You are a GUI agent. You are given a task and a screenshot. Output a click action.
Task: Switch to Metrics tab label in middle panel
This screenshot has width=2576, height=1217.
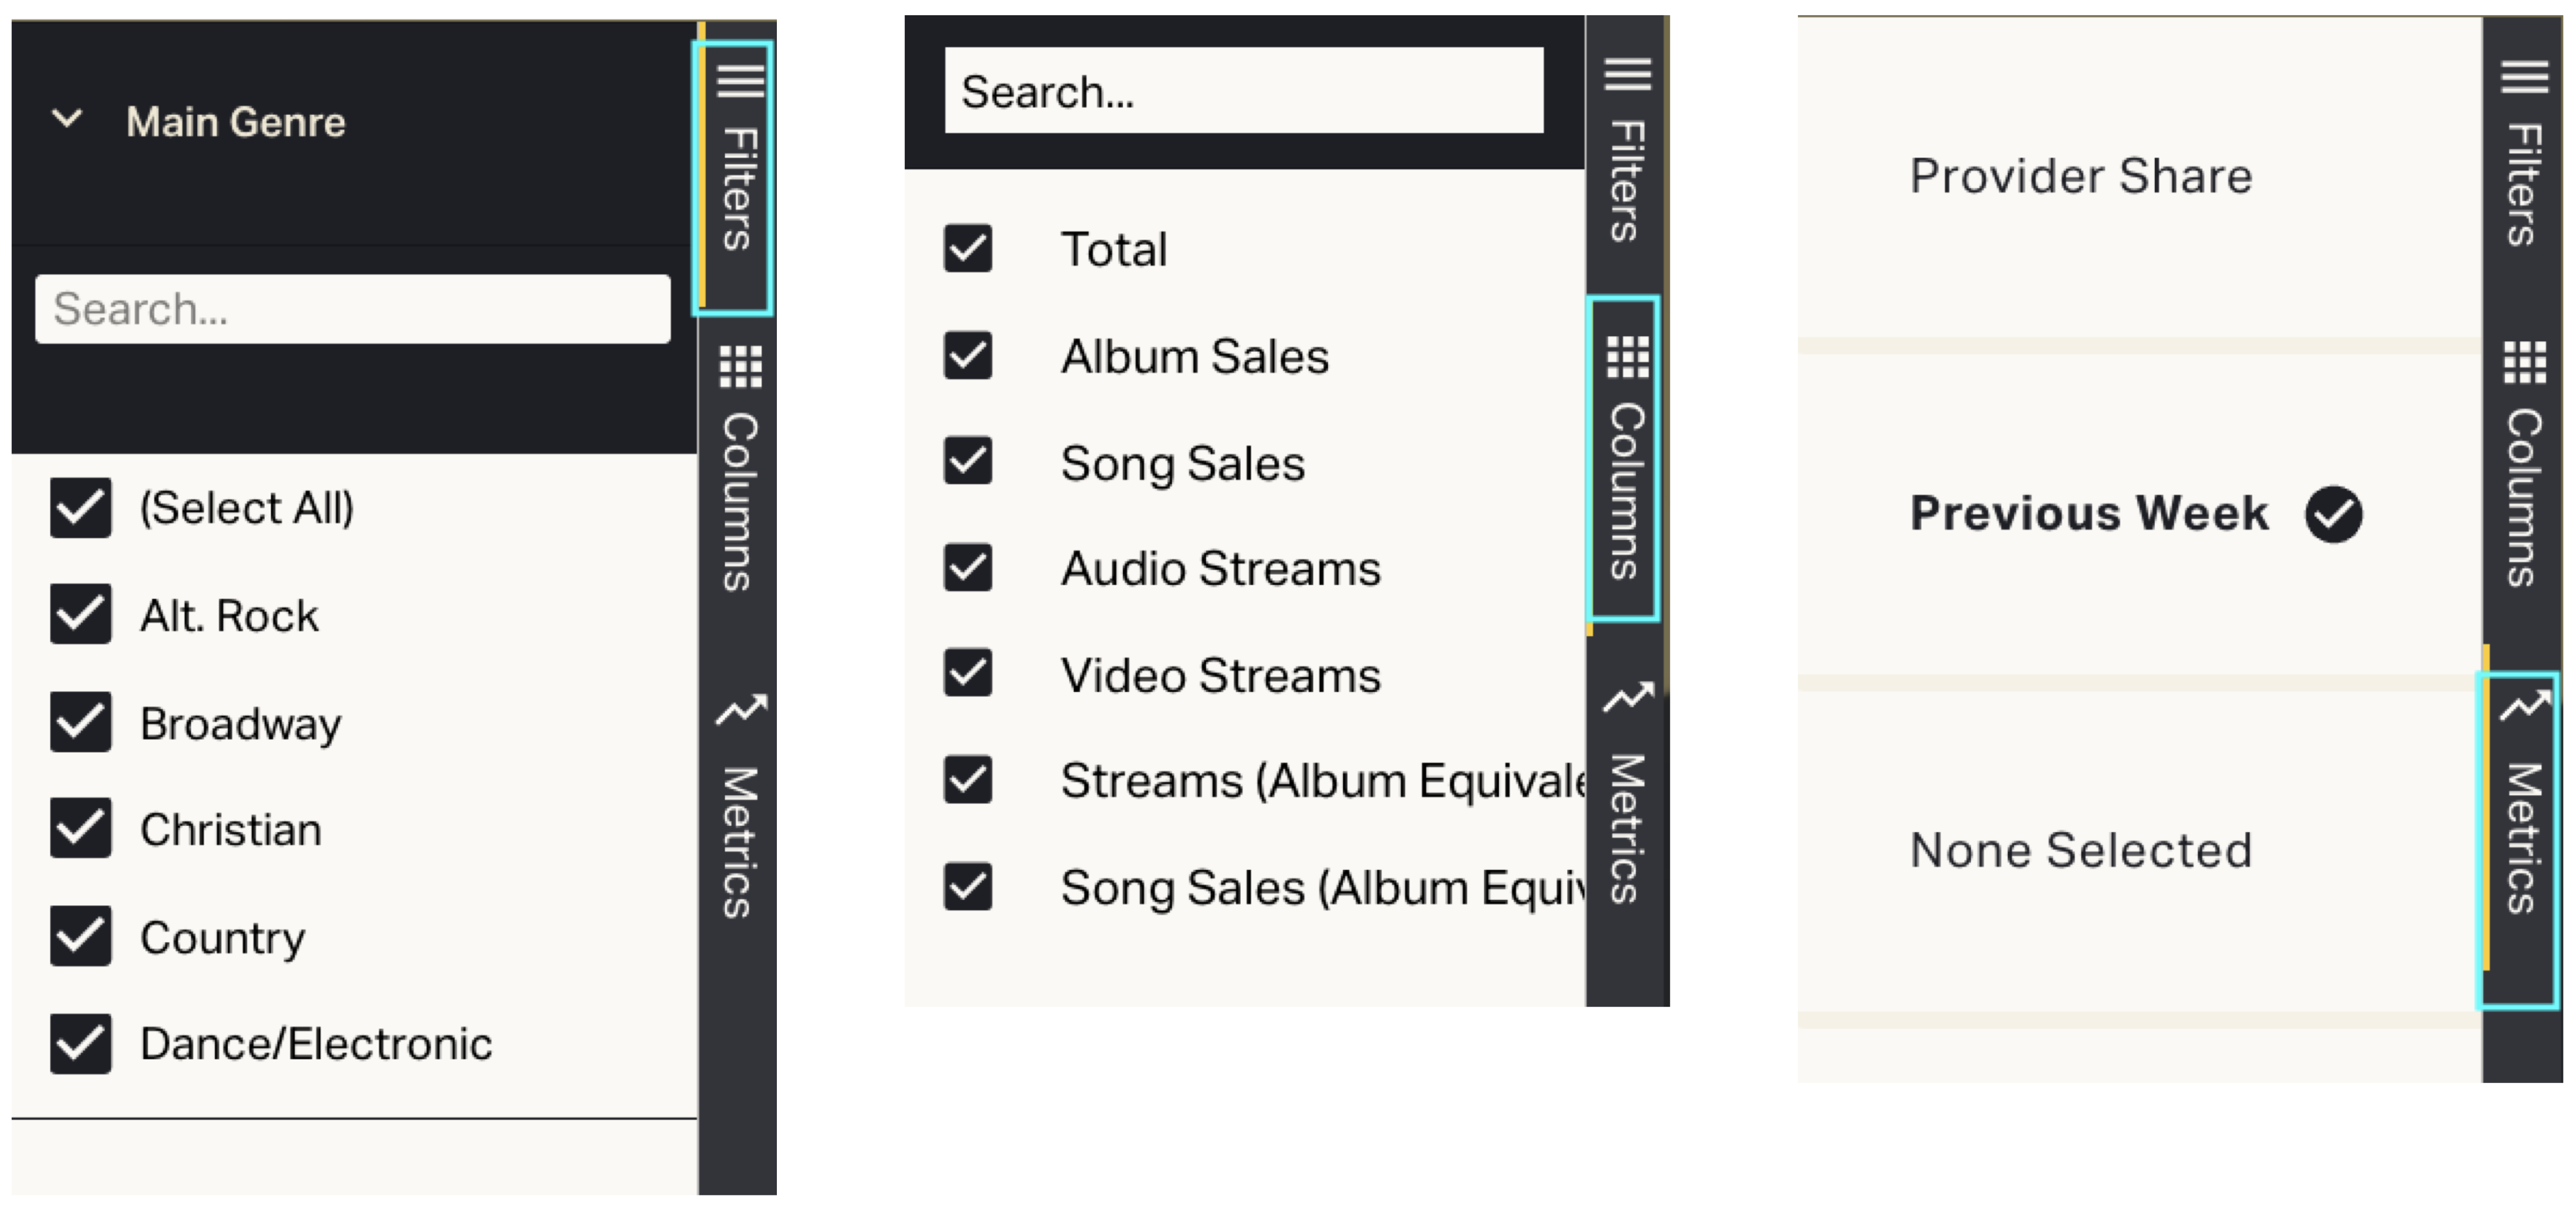(x=1627, y=828)
